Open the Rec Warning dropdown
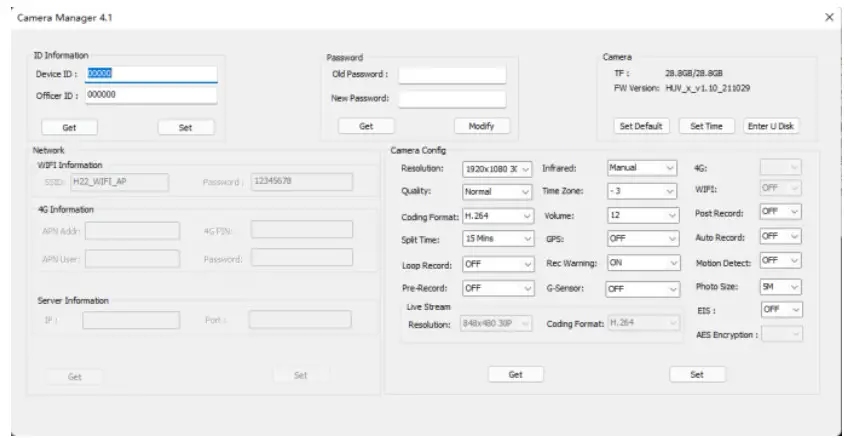The width and height of the screenshot is (844, 443). tap(643, 263)
